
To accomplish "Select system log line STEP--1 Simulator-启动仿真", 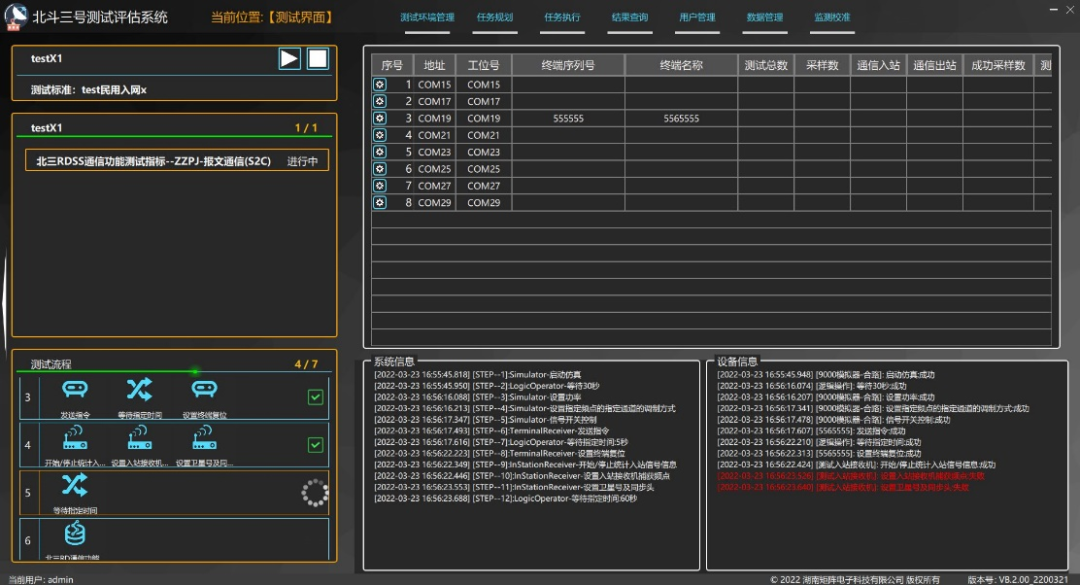I will pyautogui.click(x=477, y=375).
